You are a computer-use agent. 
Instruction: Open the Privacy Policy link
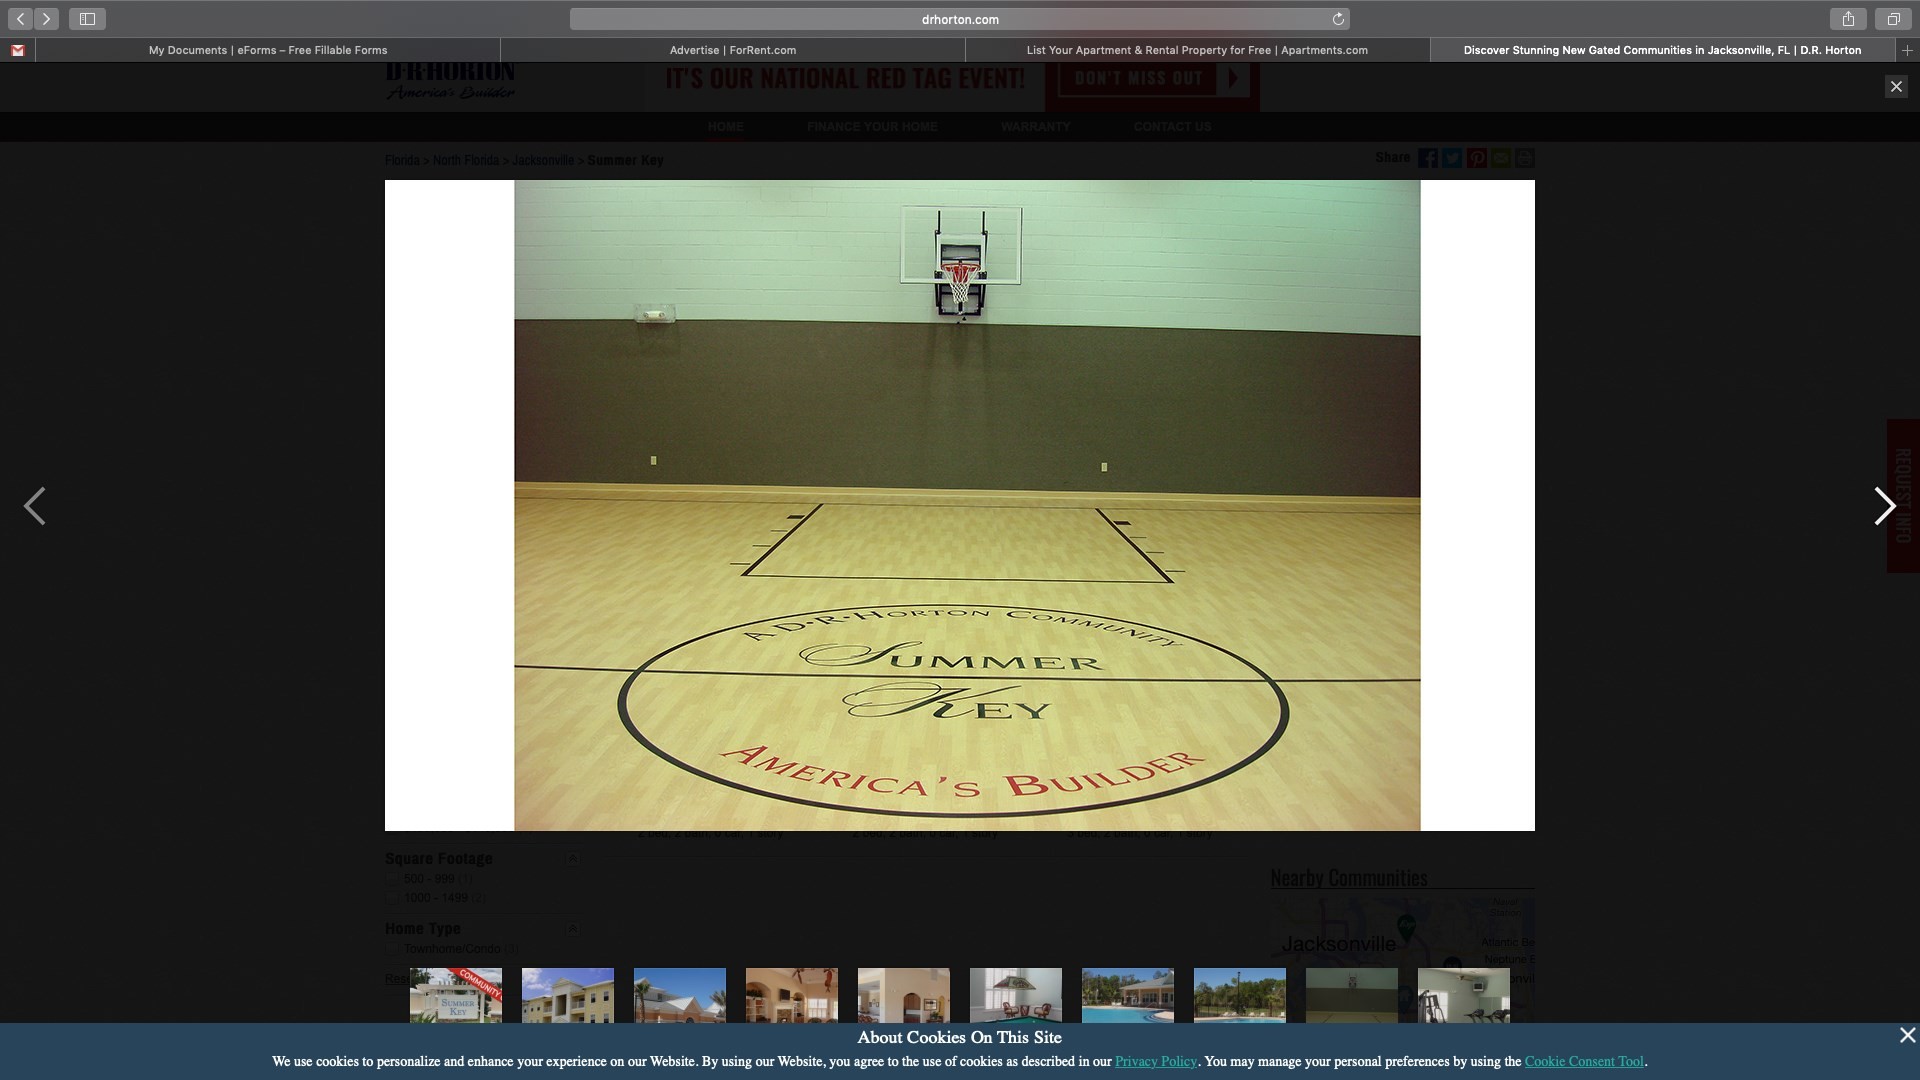click(x=1155, y=1062)
